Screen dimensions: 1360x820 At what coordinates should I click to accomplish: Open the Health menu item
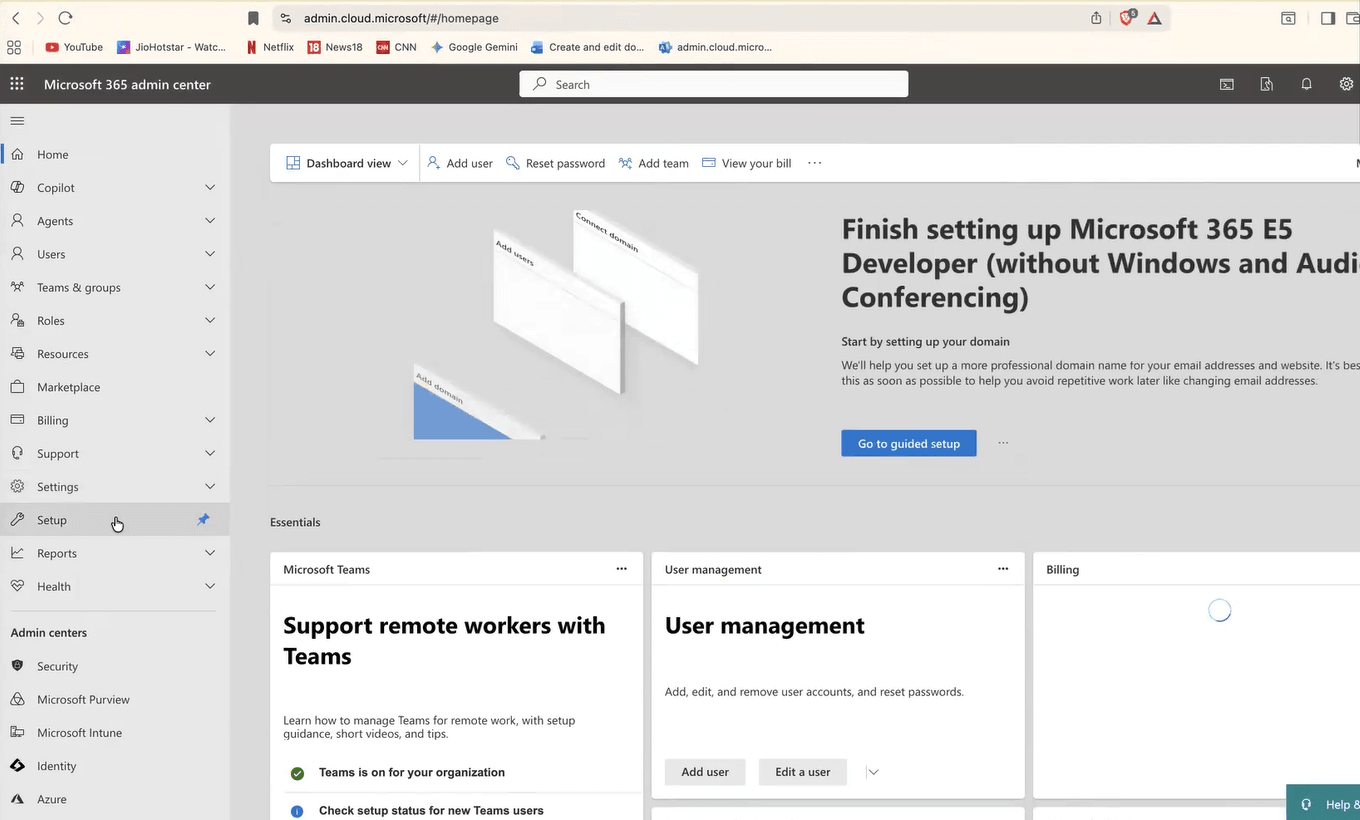pyautogui.click(x=53, y=586)
